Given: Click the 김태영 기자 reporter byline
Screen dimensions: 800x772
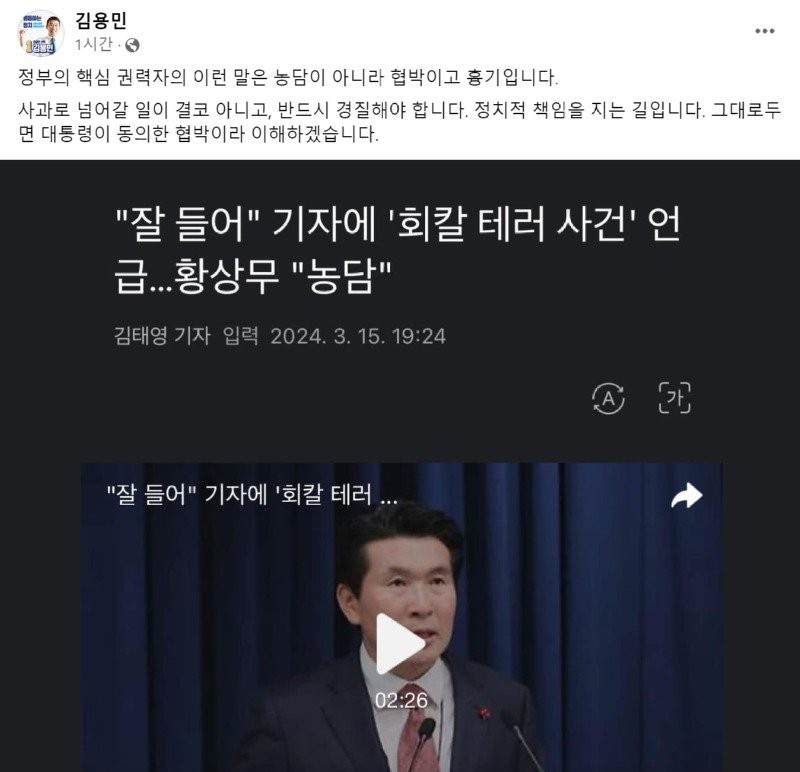Looking at the screenshot, I should point(162,336).
